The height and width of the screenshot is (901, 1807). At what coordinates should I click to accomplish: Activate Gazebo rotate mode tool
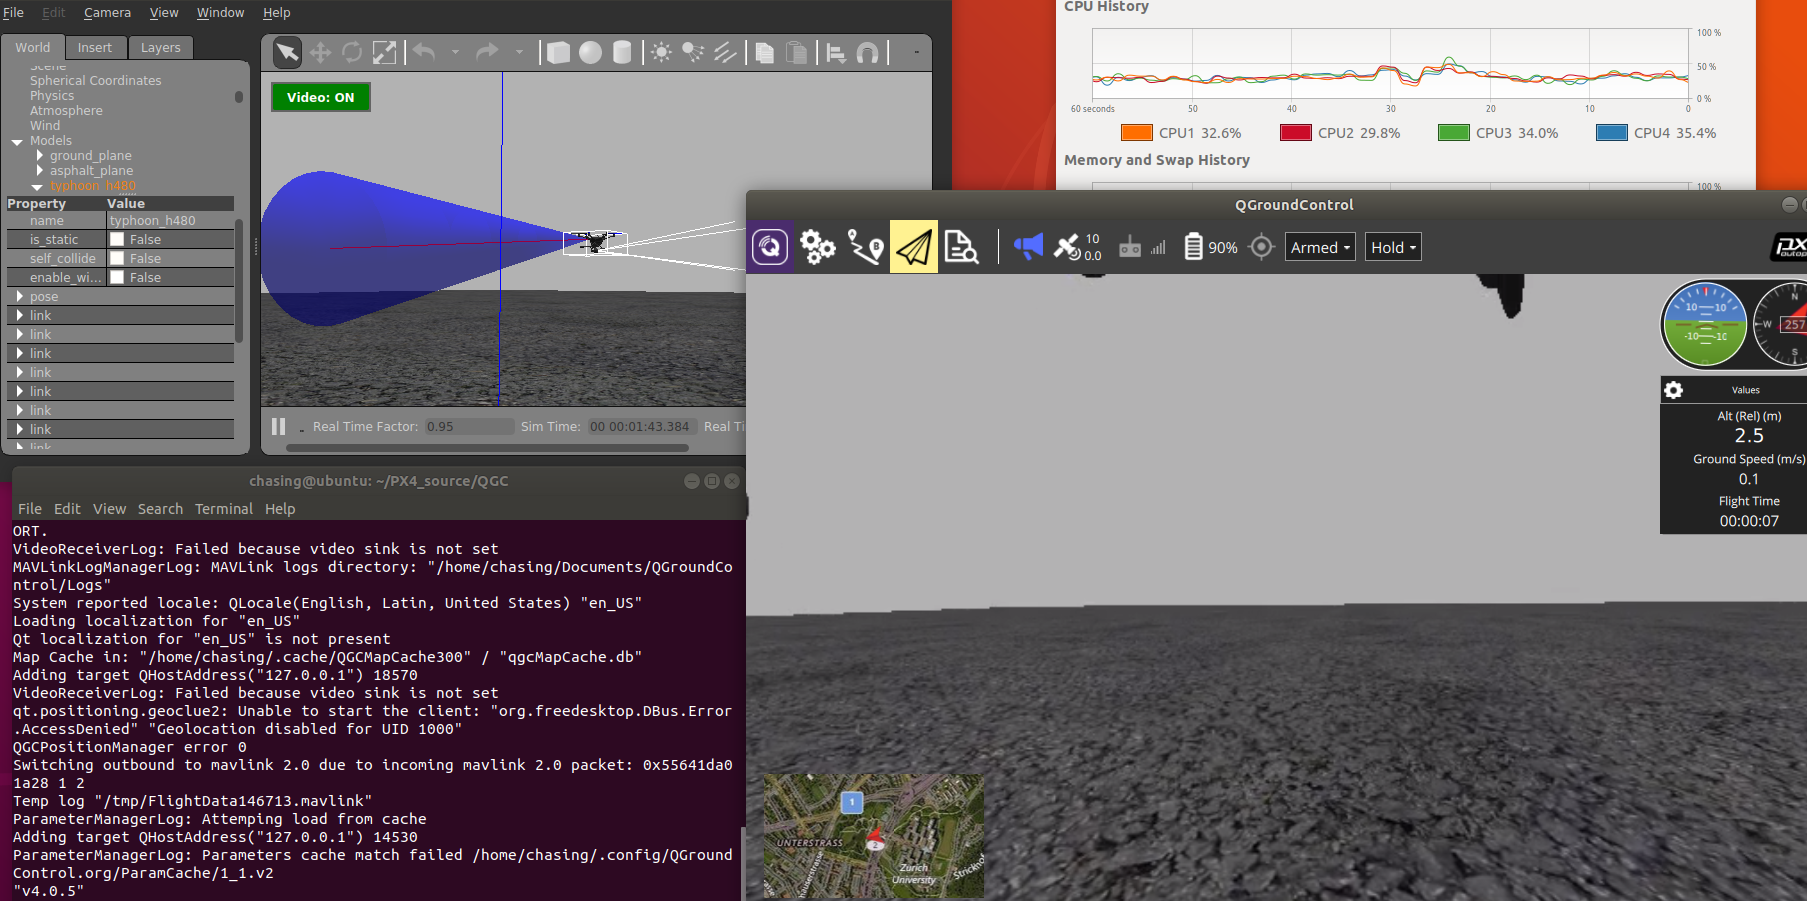coord(352,53)
